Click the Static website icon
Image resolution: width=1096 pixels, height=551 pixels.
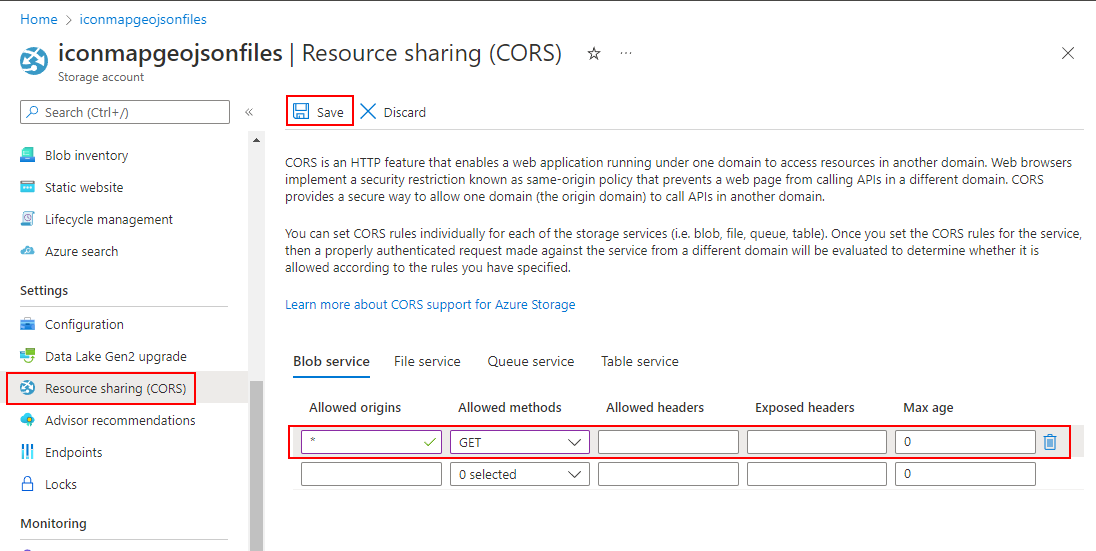click(27, 187)
